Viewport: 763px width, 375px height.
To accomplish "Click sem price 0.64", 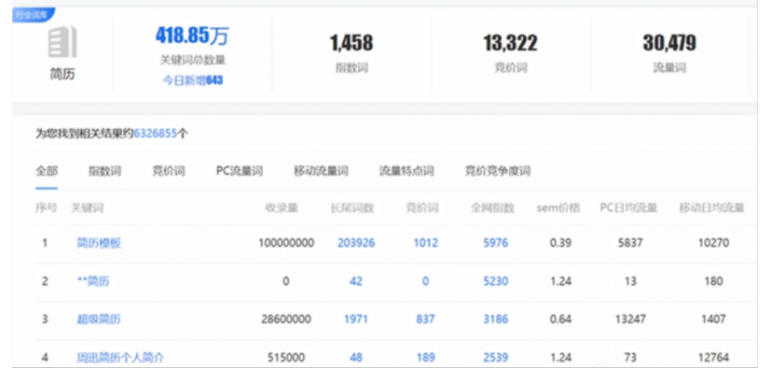I will pyautogui.click(x=561, y=320).
